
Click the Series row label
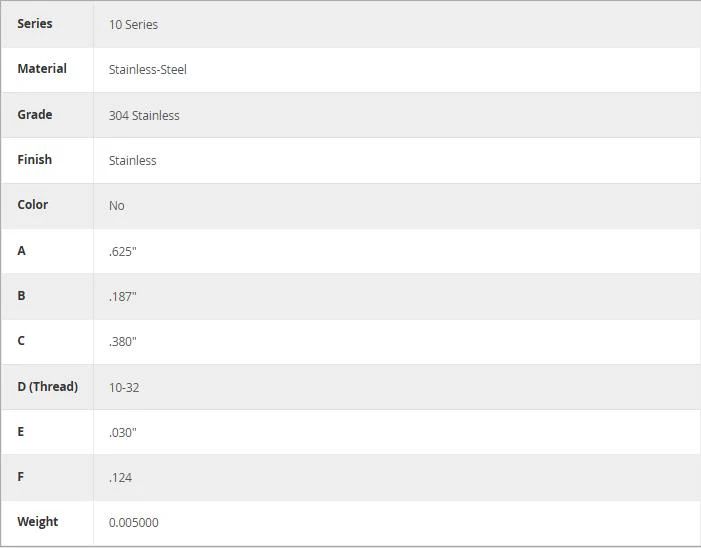click(35, 24)
